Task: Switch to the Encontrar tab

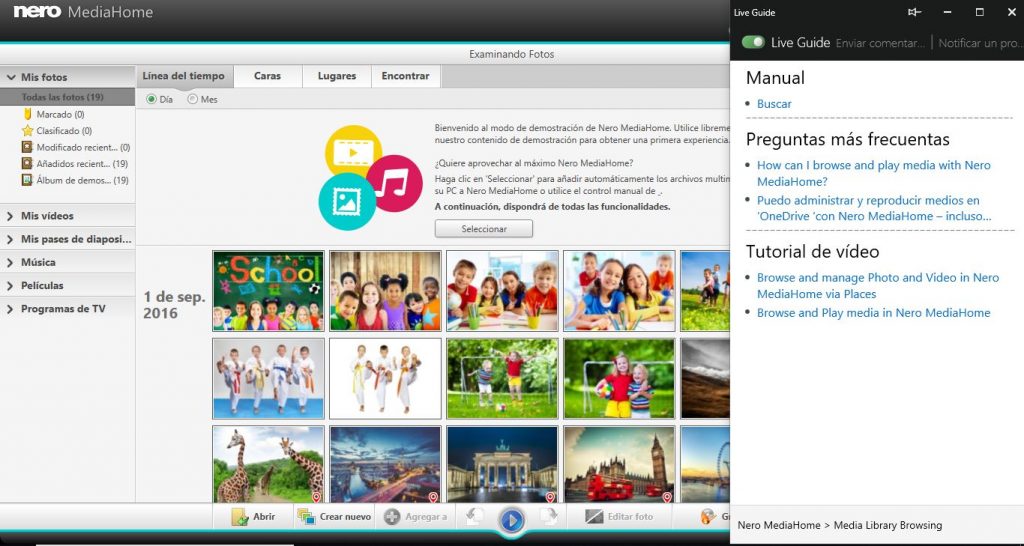Action: click(406, 76)
